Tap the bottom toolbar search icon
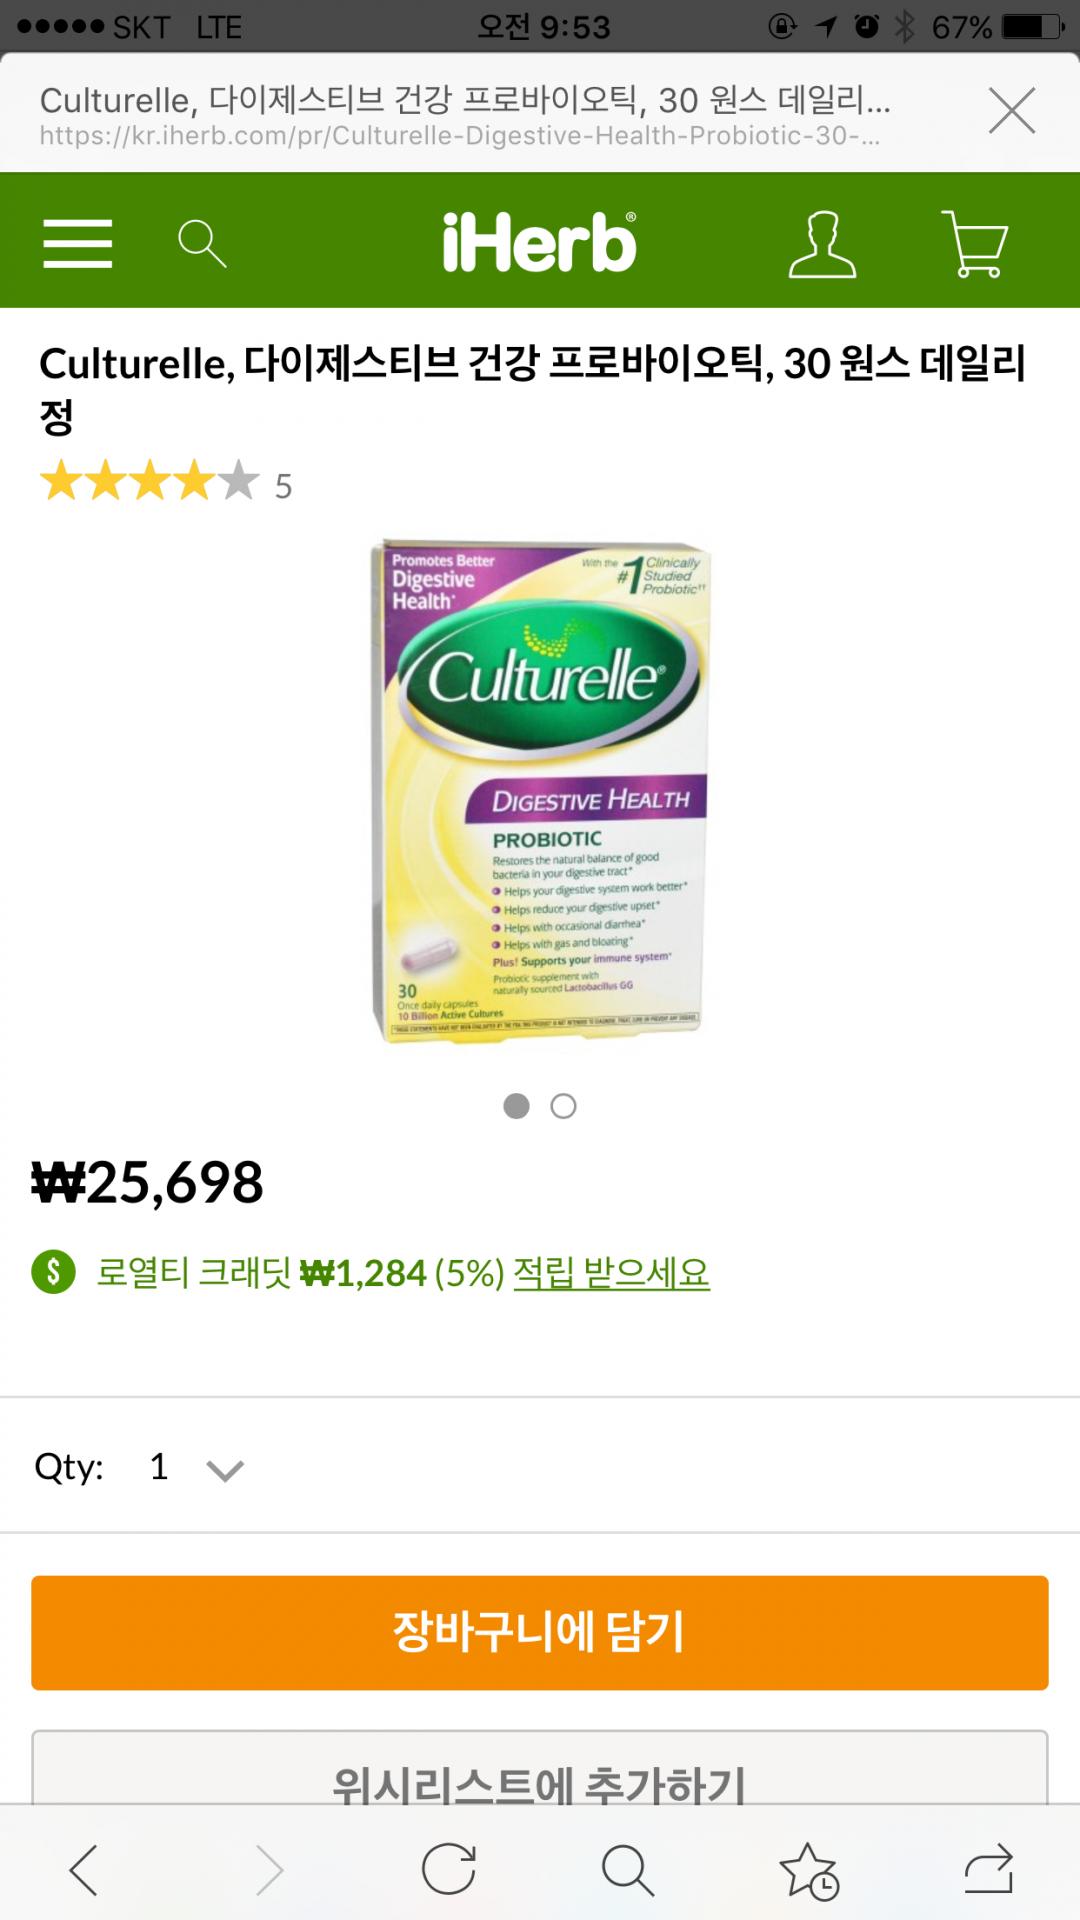Image resolution: width=1080 pixels, height=1920 pixels. click(x=628, y=1869)
